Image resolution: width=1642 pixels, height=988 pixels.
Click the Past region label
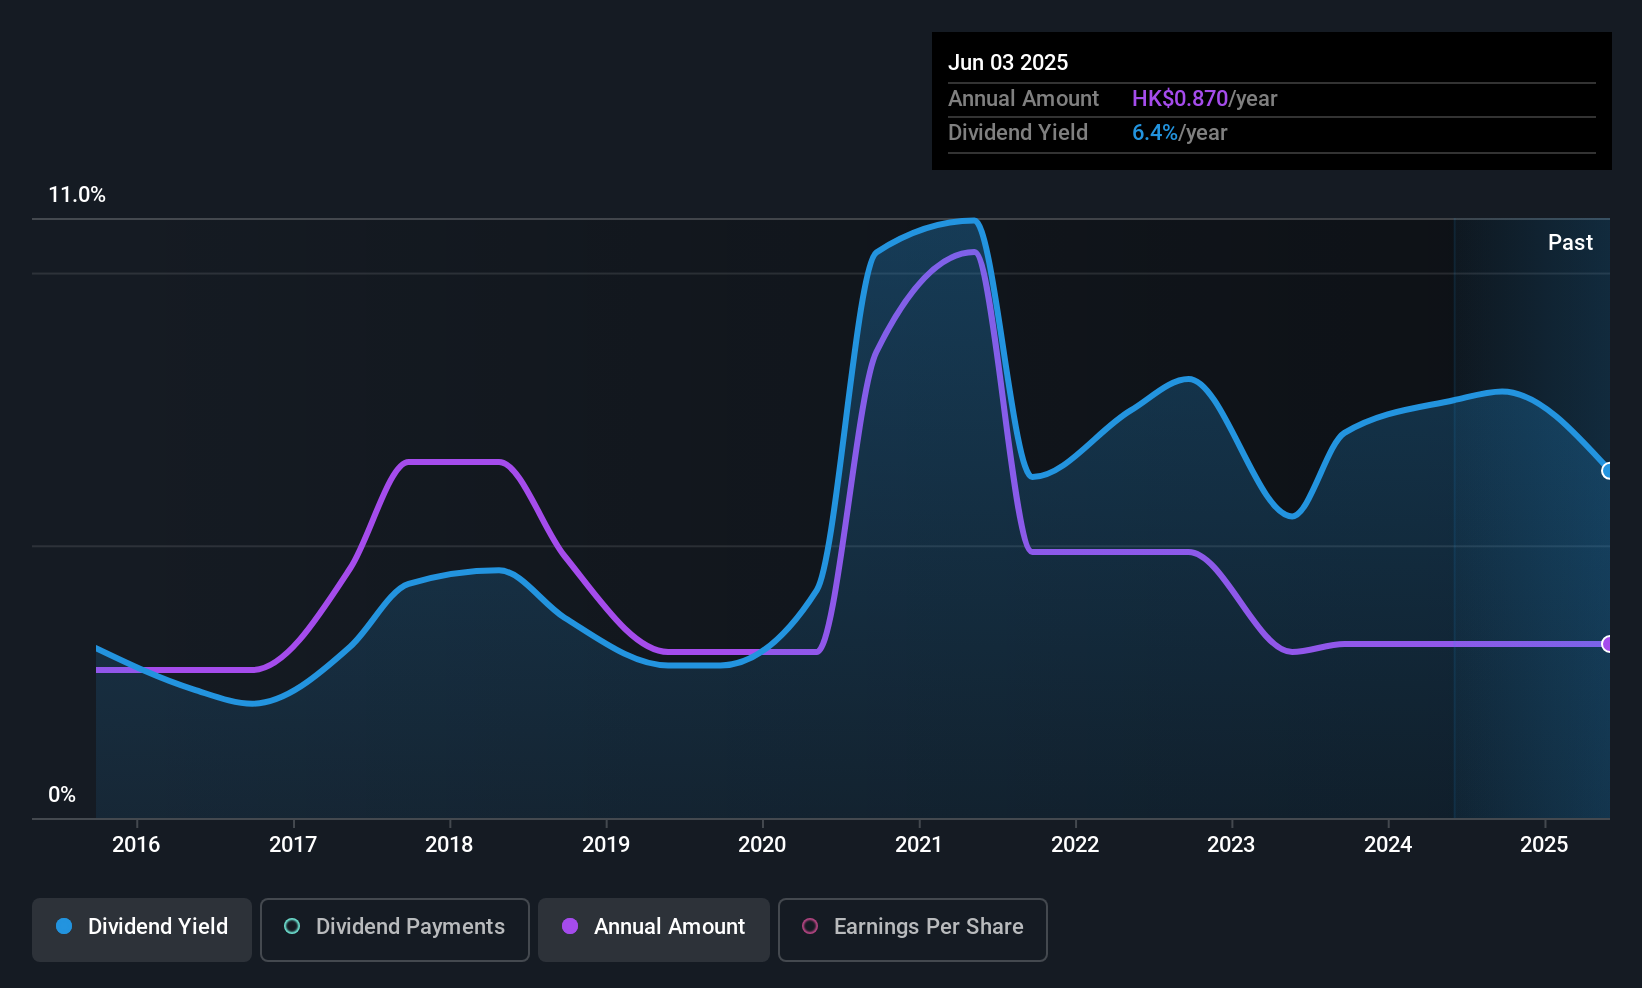[x=1570, y=243]
